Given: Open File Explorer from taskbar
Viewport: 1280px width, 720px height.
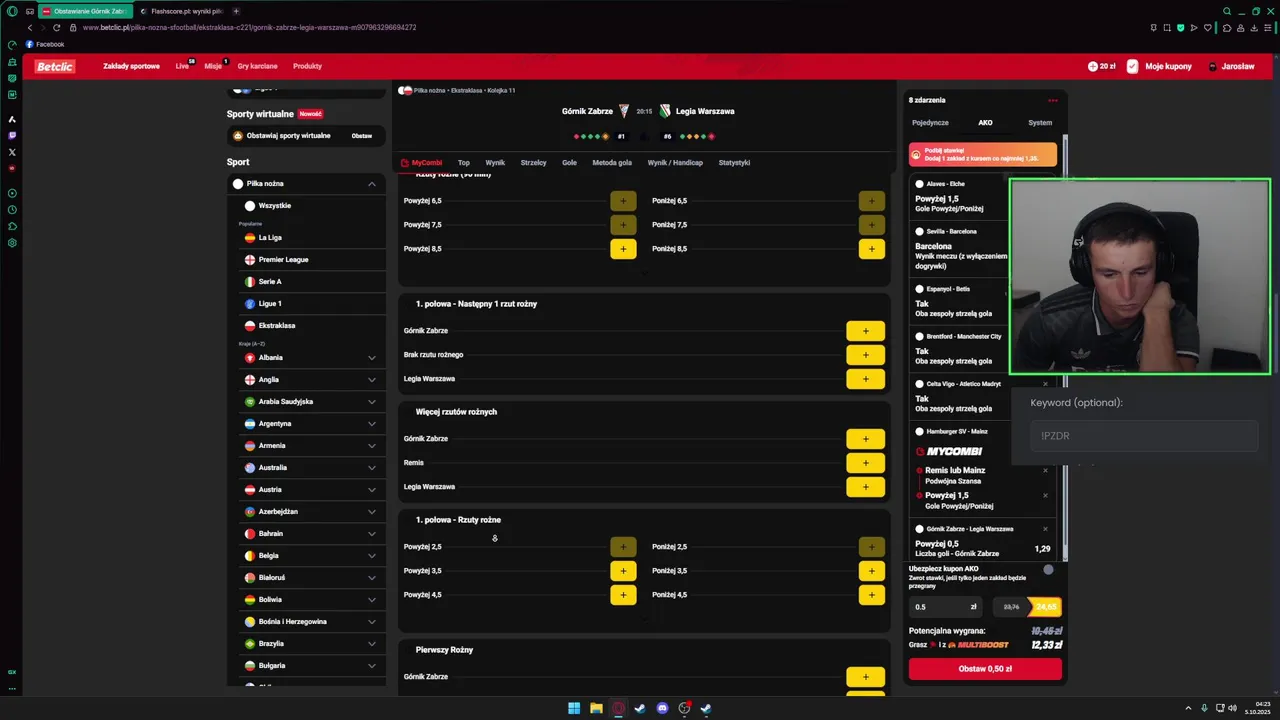Looking at the screenshot, I should coord(596,708).
